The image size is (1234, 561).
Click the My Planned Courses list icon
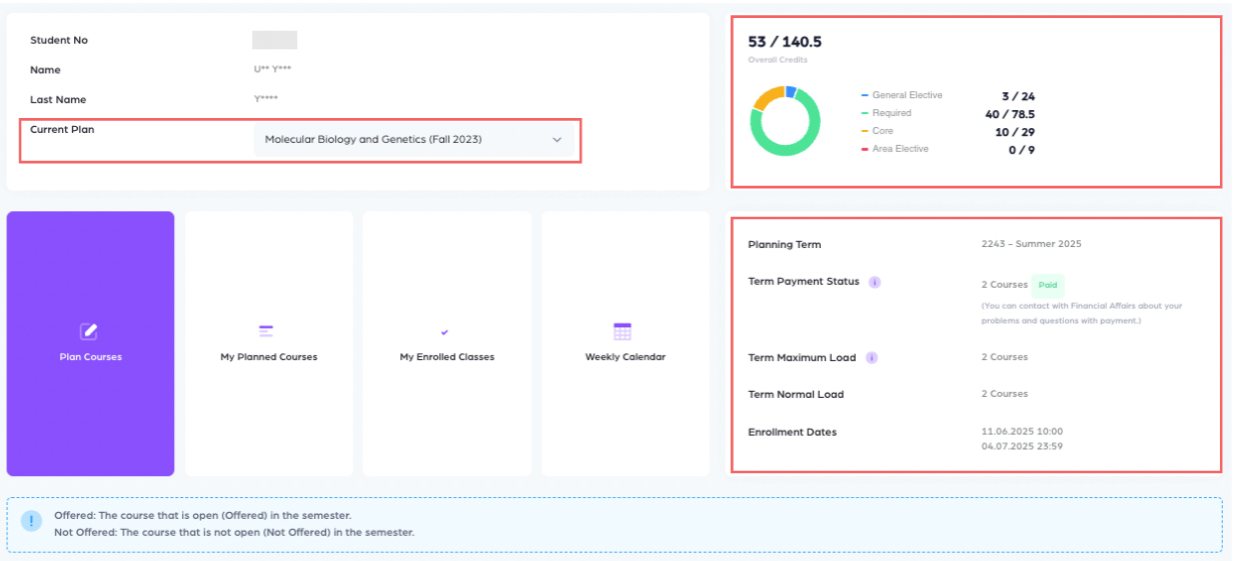pyautogui.click(x=266, y=331)
